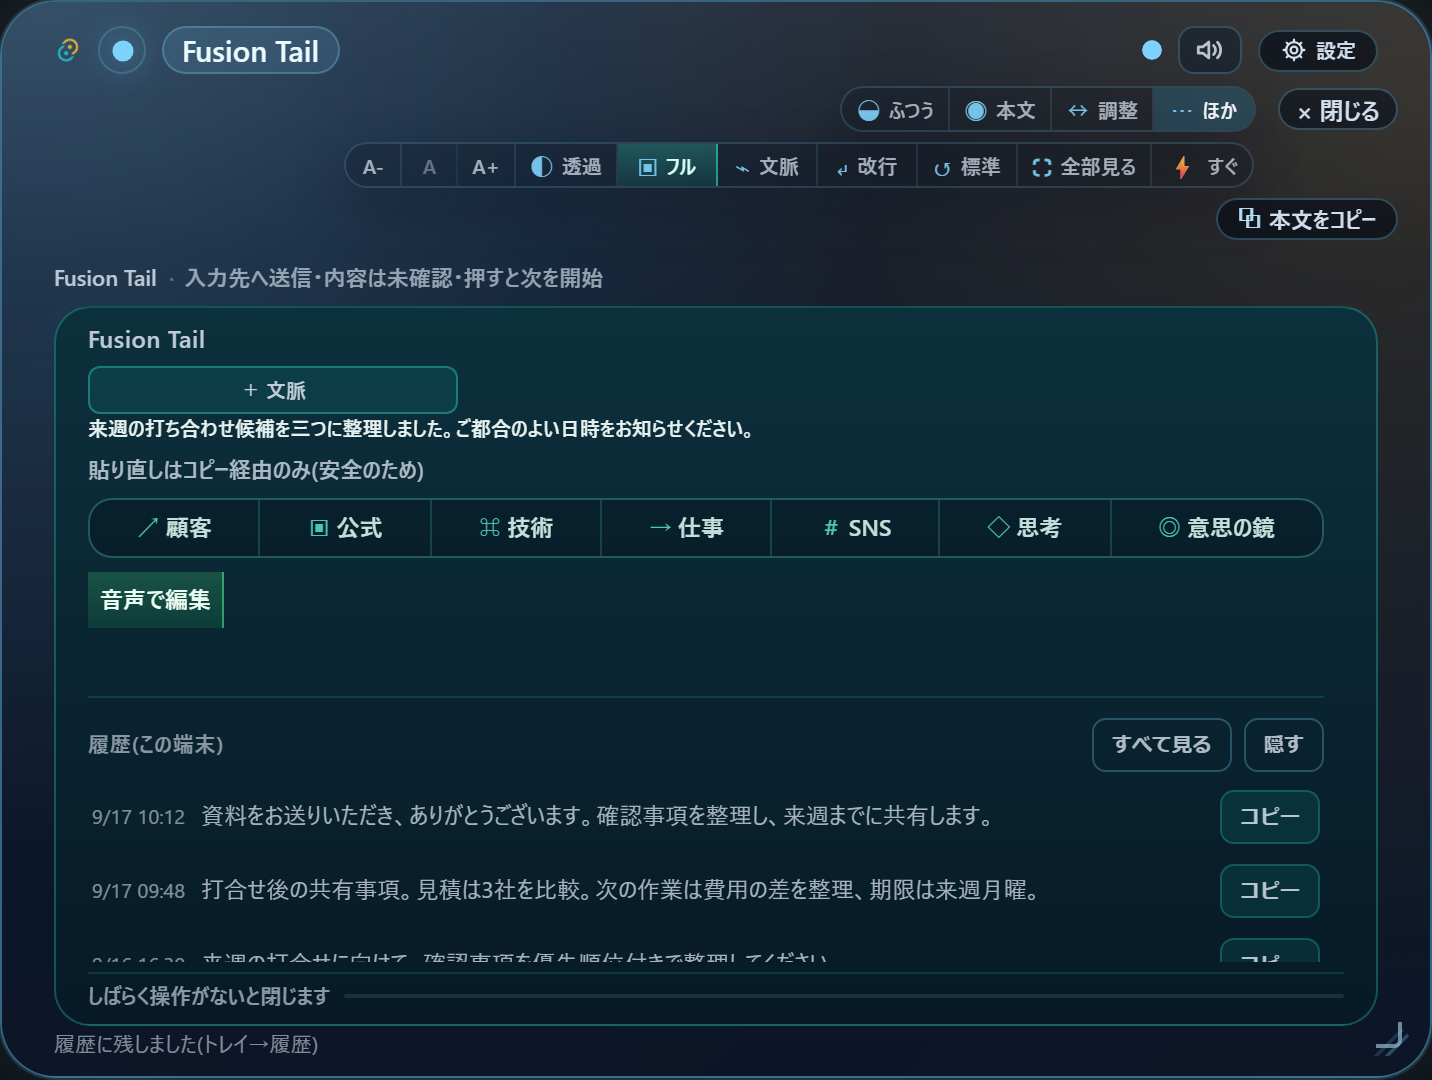Toggle 文脈 context option in toolbar

(767, 167)
